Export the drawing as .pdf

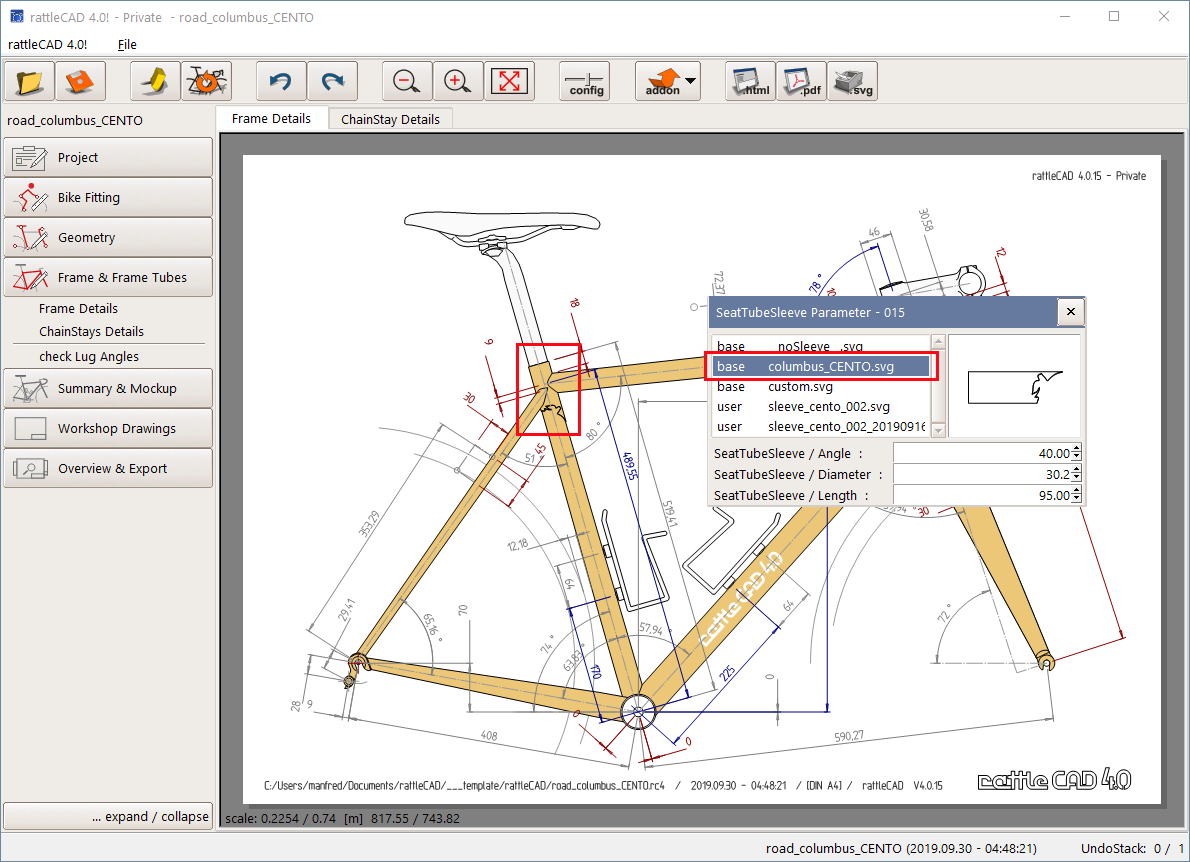[x=801, y=81]
